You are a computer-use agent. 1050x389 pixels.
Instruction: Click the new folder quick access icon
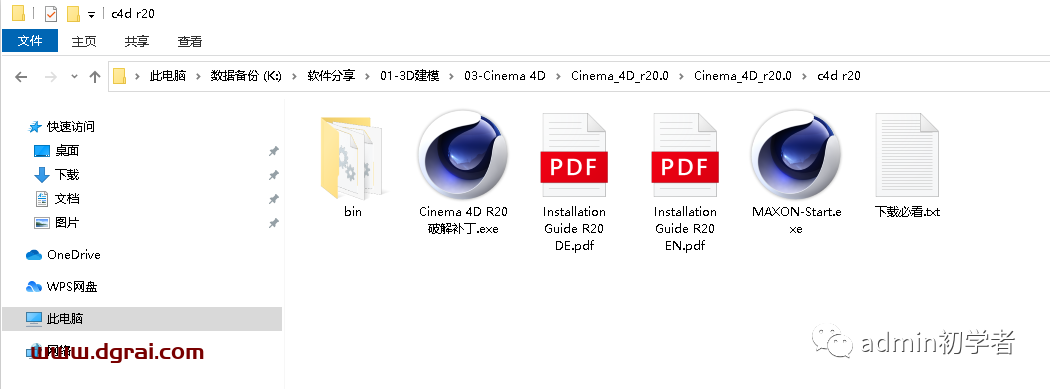73,14
